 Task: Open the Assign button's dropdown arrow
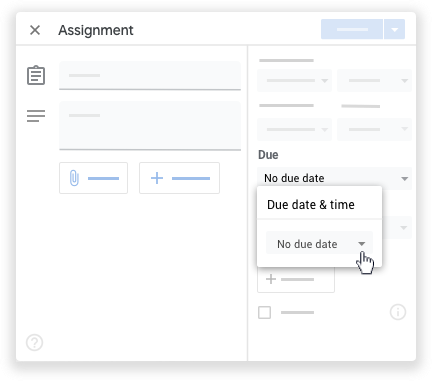(395, 29)
